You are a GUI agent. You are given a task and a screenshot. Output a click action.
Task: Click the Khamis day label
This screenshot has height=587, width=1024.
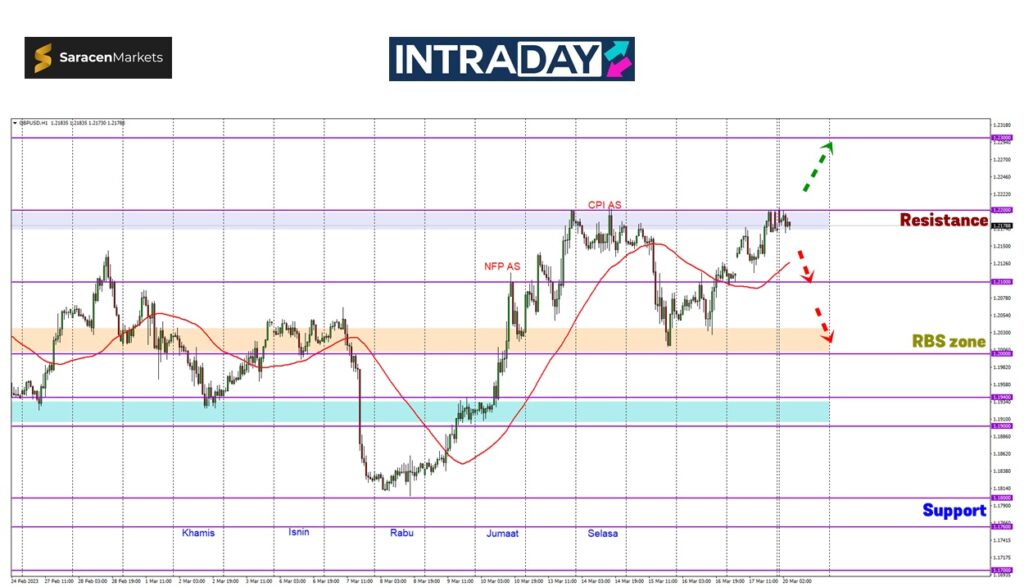(x=198, y=533)
